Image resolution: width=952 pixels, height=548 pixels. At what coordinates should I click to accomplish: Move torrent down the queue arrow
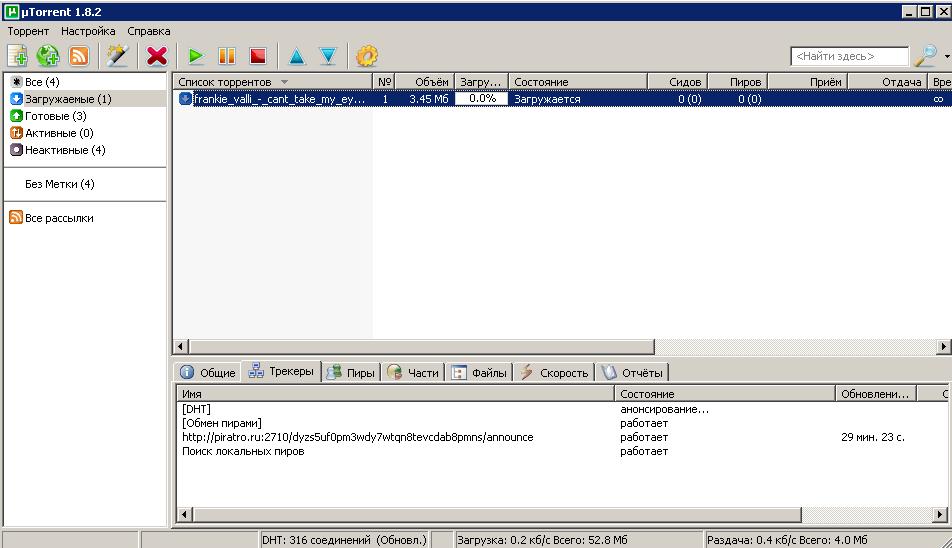(x=328, y=56)
